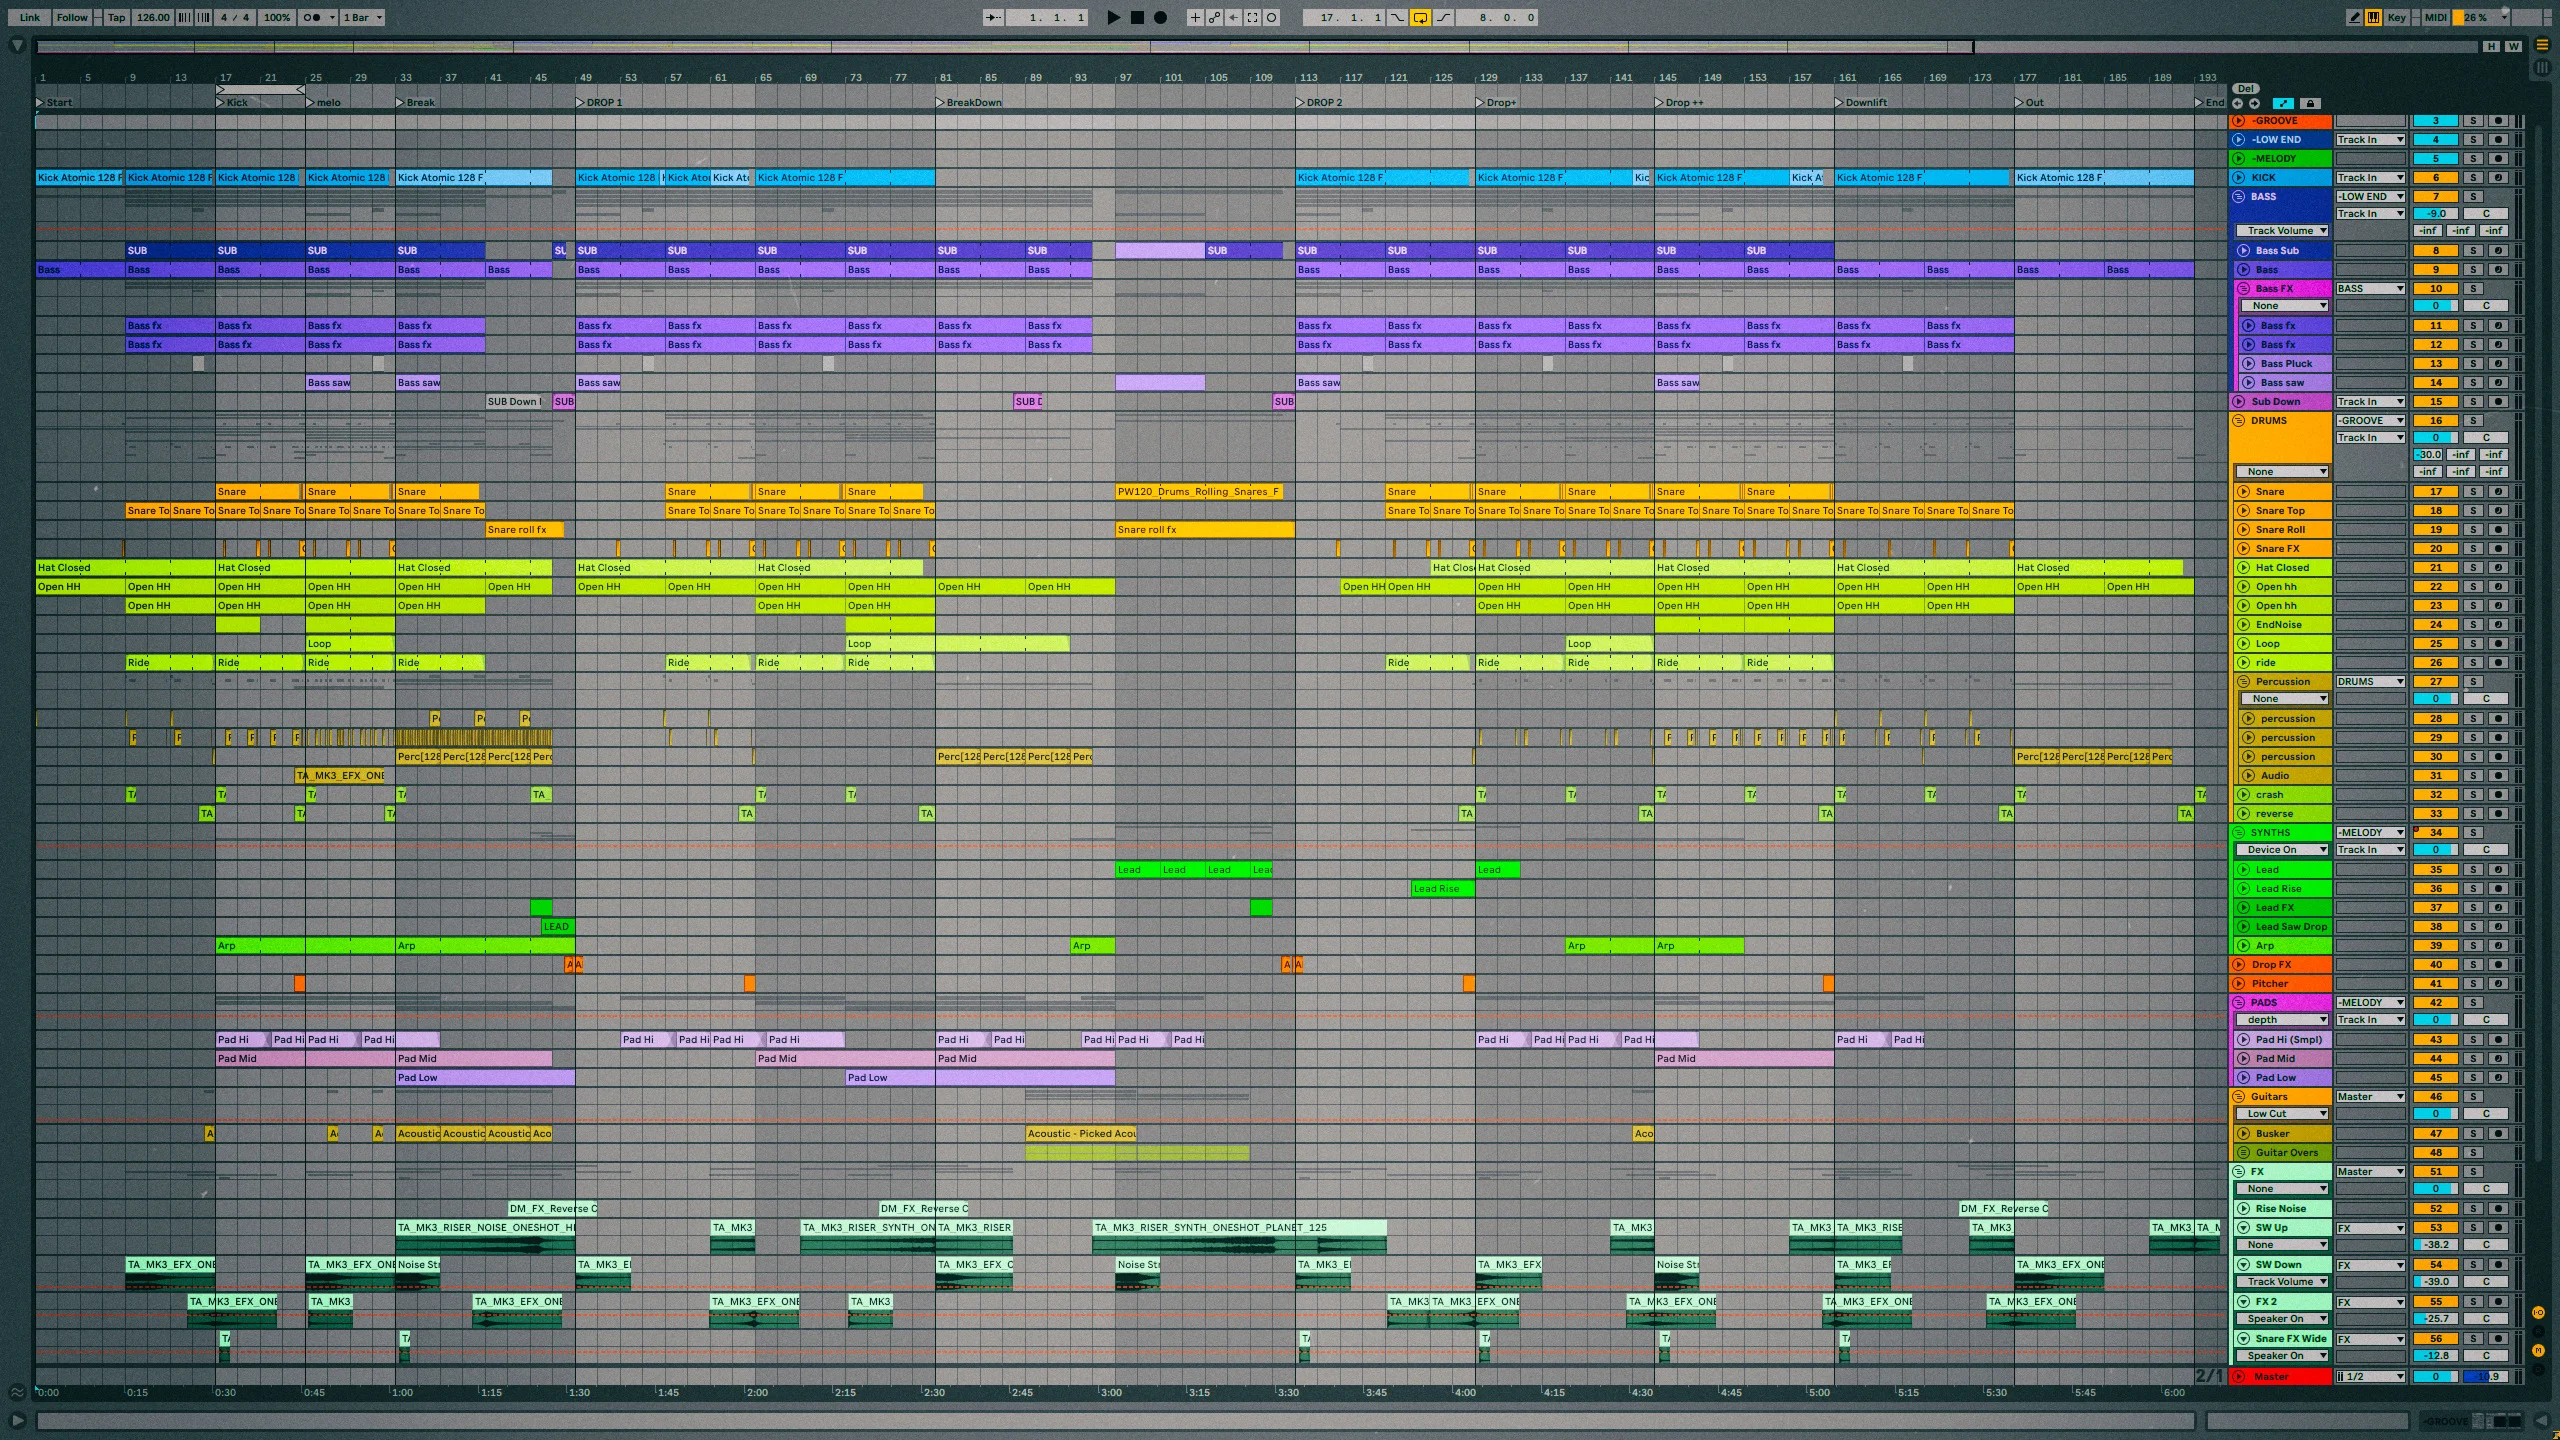Arm the -GROOVE track for recording
Image resolution: width=2560 pixels, height=1440 pixels.
(2498, 121)
